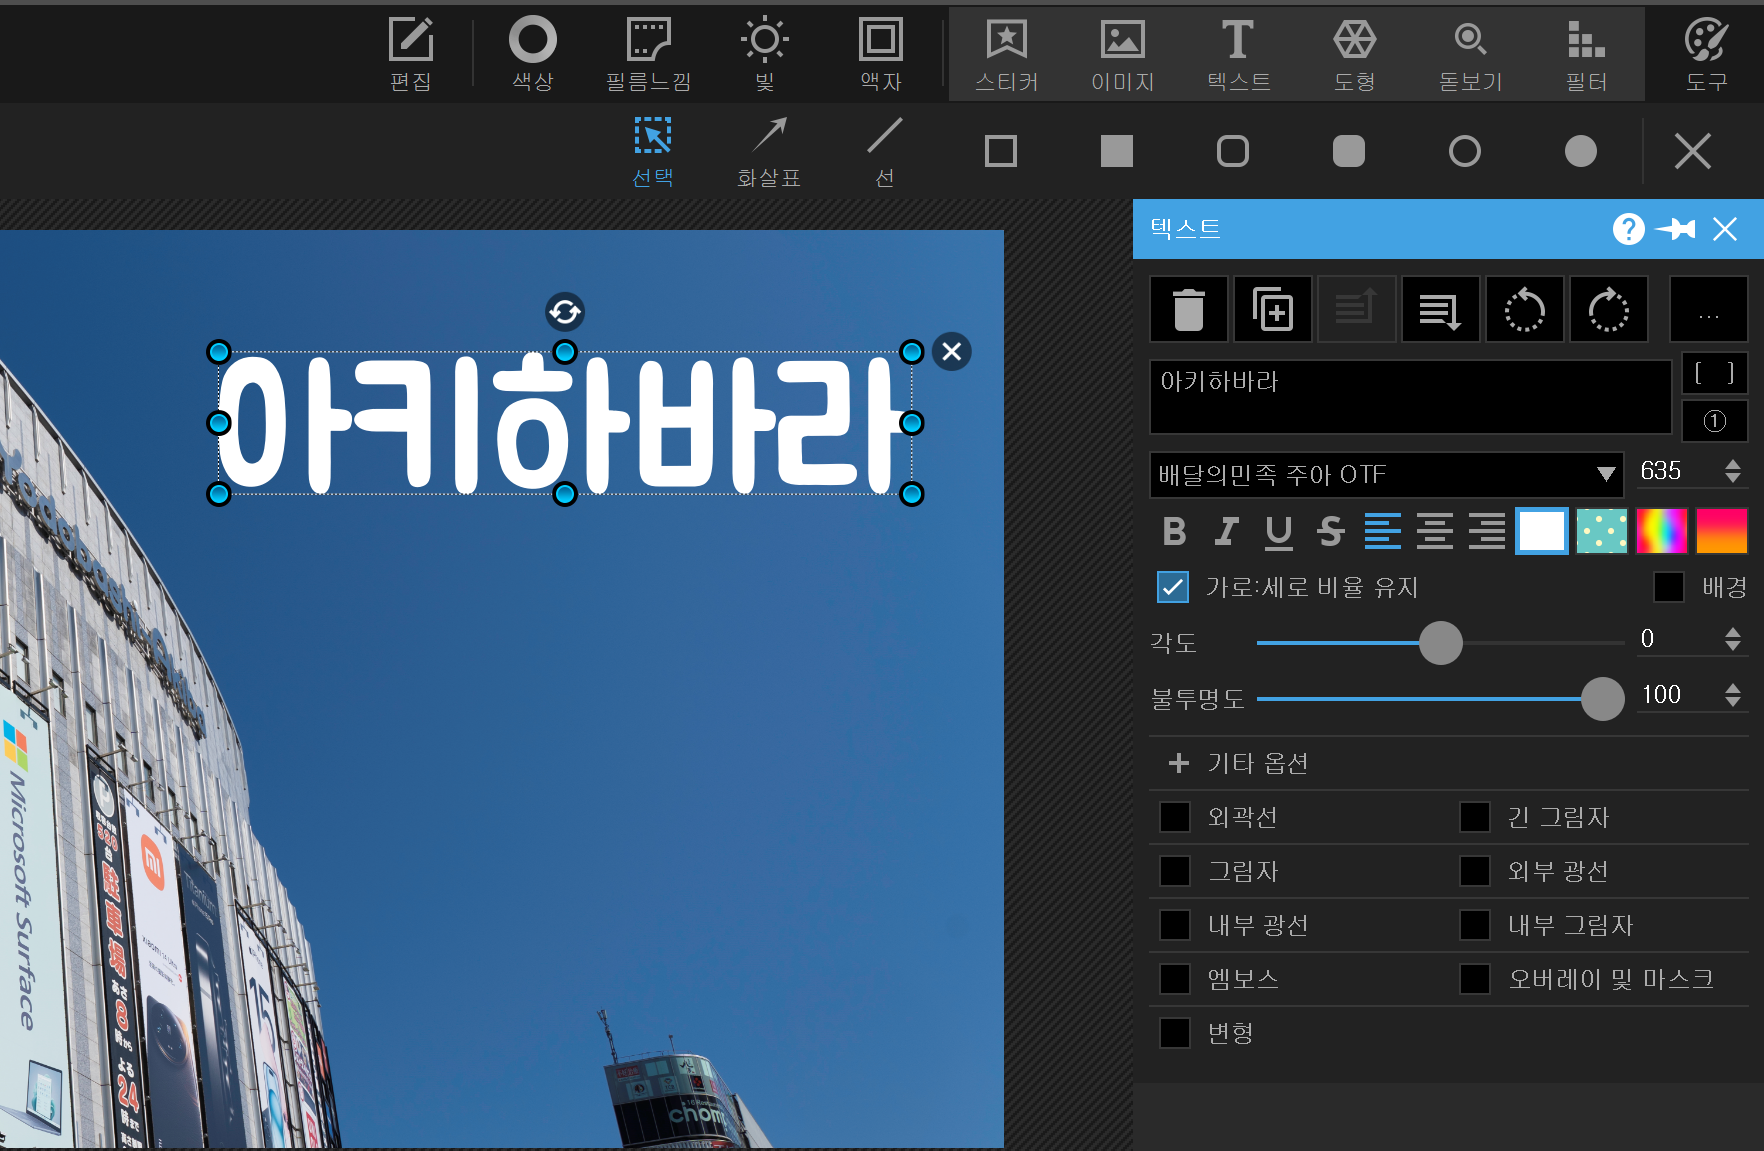This screenshot has height=1151, width=1764.
Task: Open the 편집 (Edit) tab
Action: click(x=411, y=55)
